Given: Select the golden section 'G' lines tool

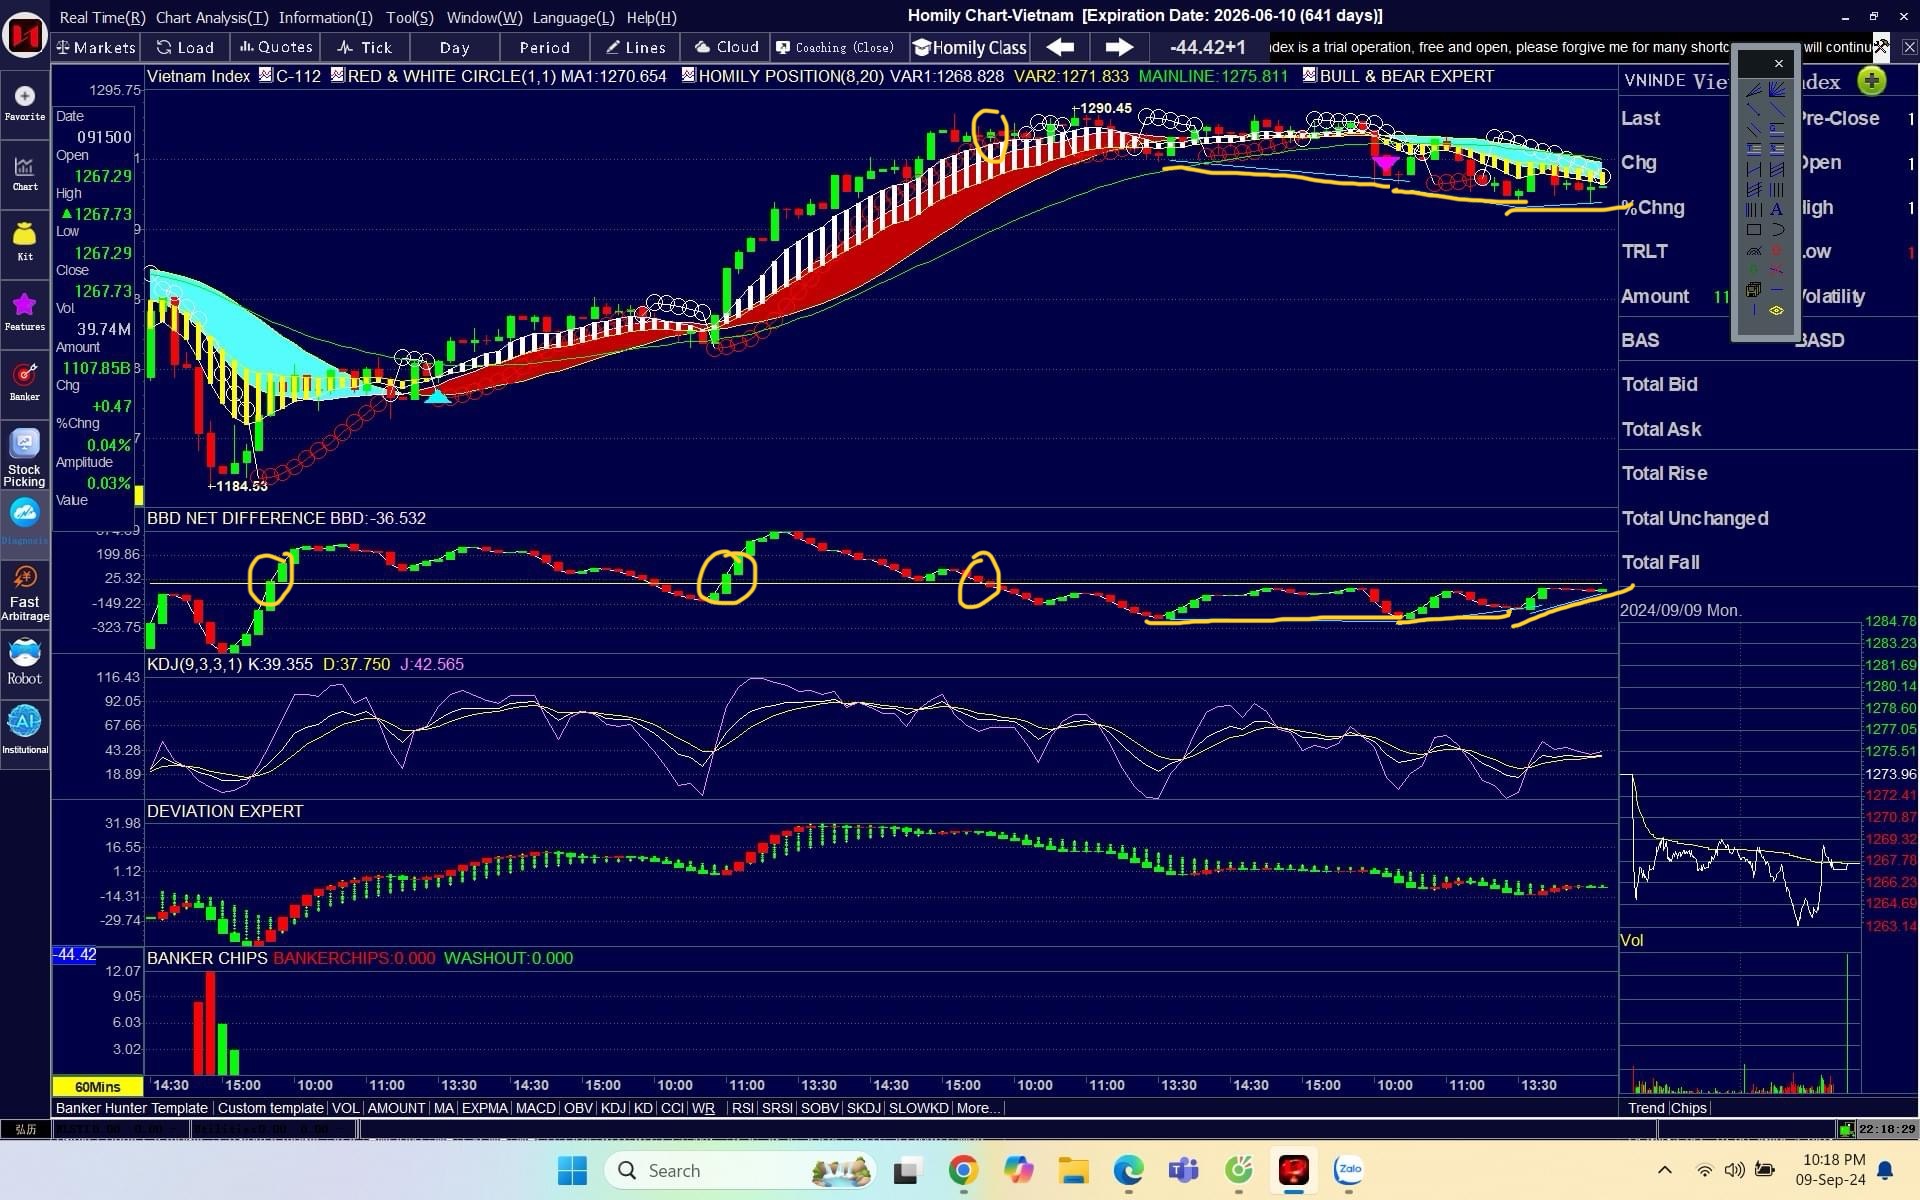Looking at the screenshot, I should click(x=1777, y=129).
